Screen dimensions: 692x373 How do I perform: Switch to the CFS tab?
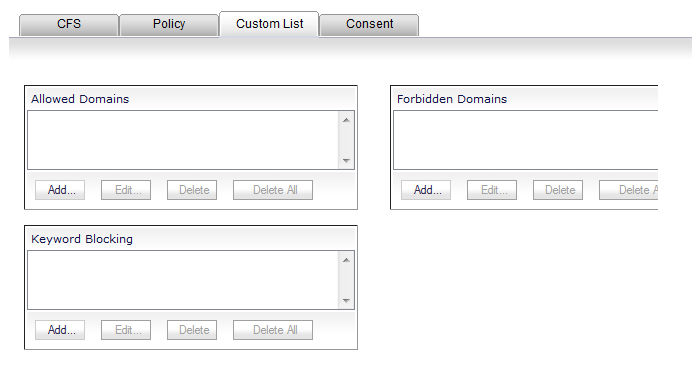69,24
